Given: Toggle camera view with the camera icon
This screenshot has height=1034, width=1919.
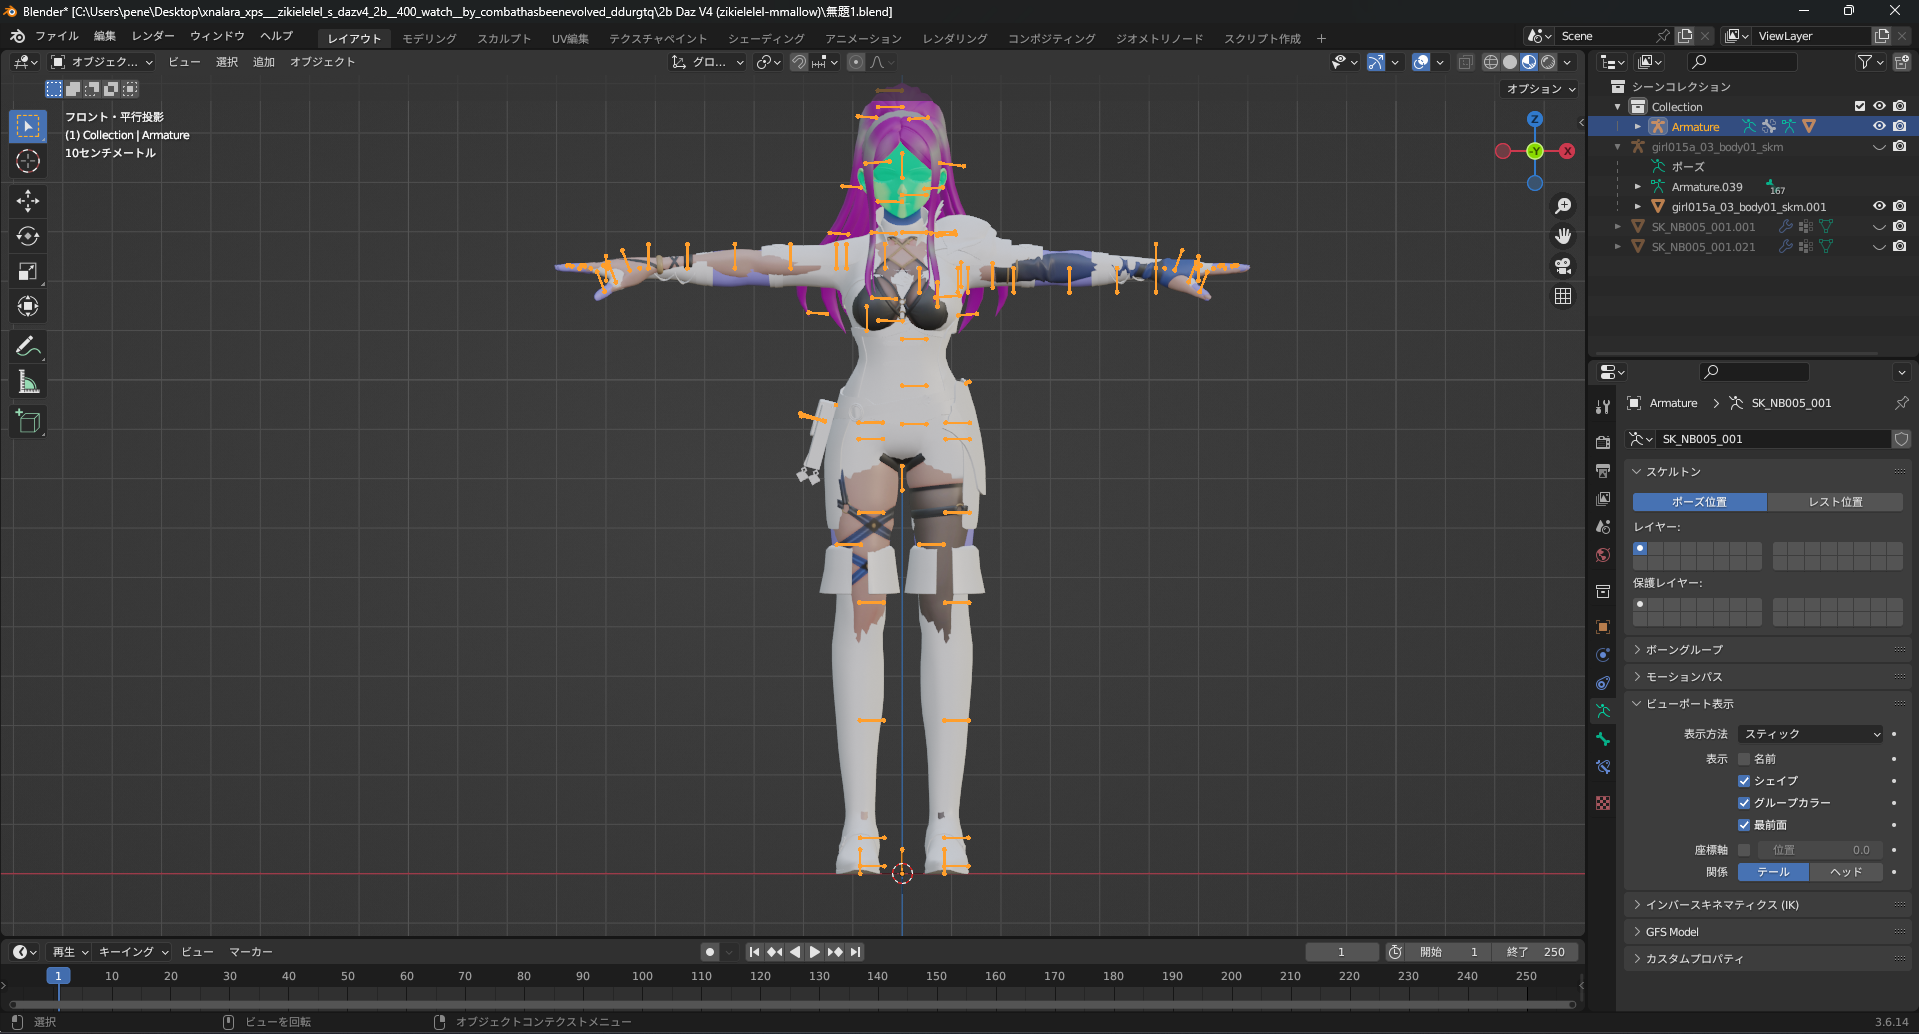Looking at the screenshot, I should click(x=1563, y=266).
